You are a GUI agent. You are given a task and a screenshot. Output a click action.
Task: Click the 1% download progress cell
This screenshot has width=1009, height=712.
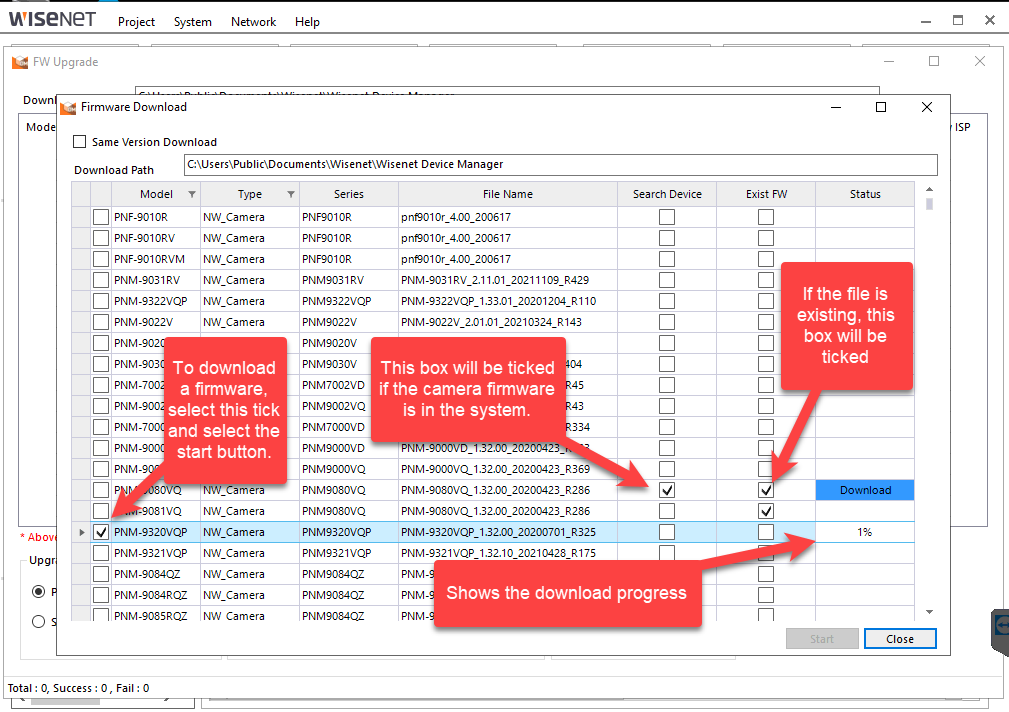click(865, 532)
